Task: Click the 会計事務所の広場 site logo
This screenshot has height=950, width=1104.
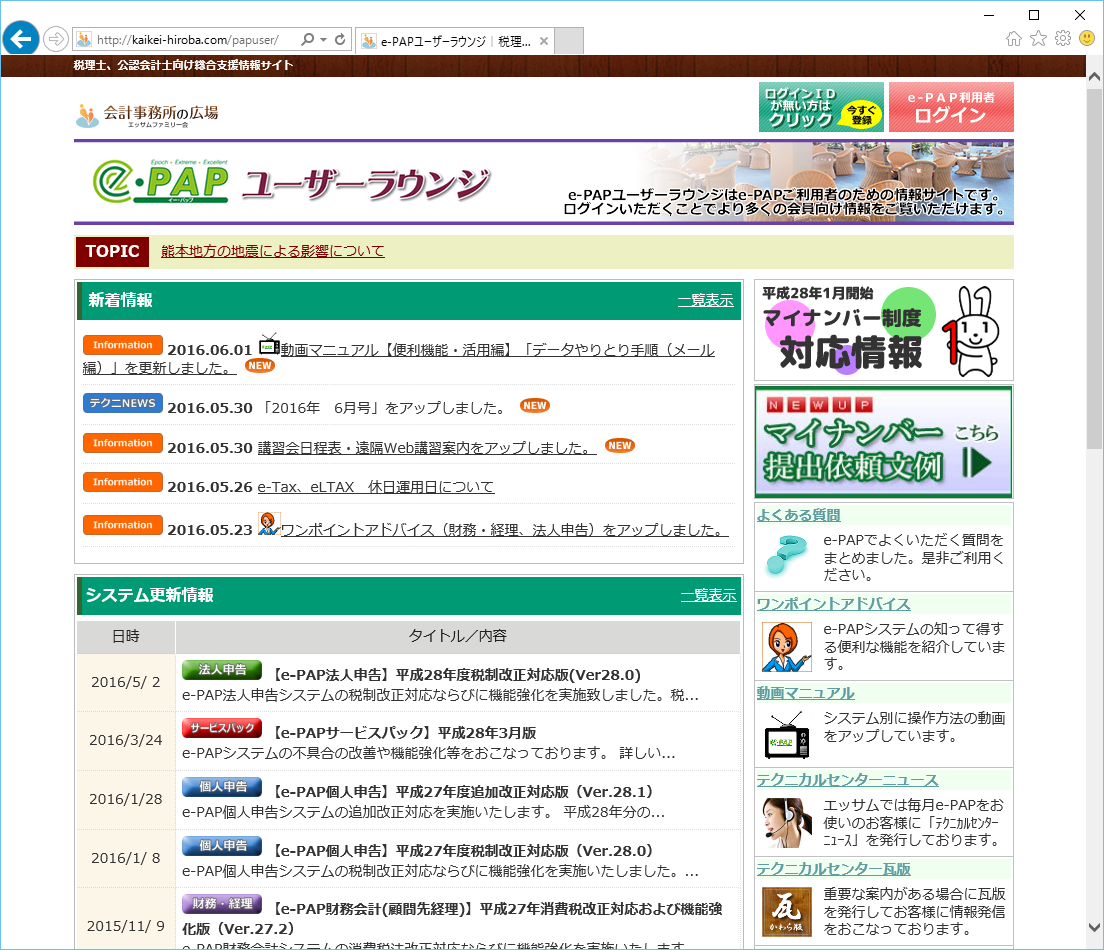Action: [147, 115]
